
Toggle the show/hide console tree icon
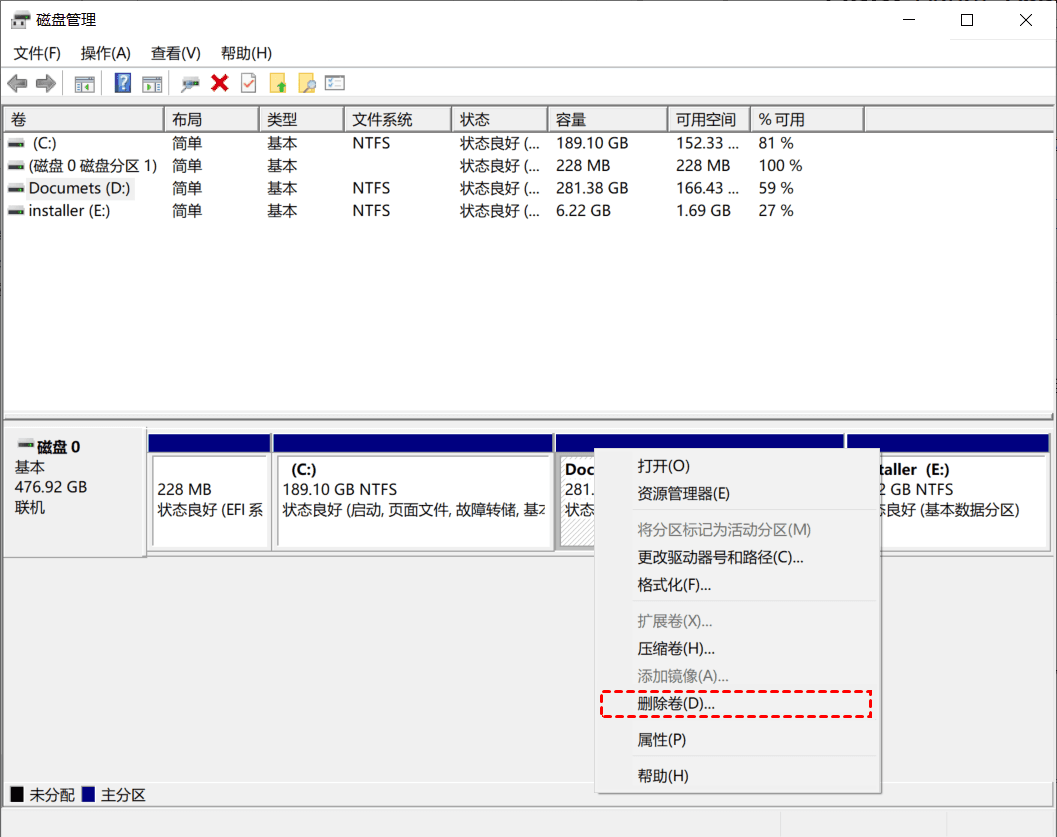coord(84,83)
